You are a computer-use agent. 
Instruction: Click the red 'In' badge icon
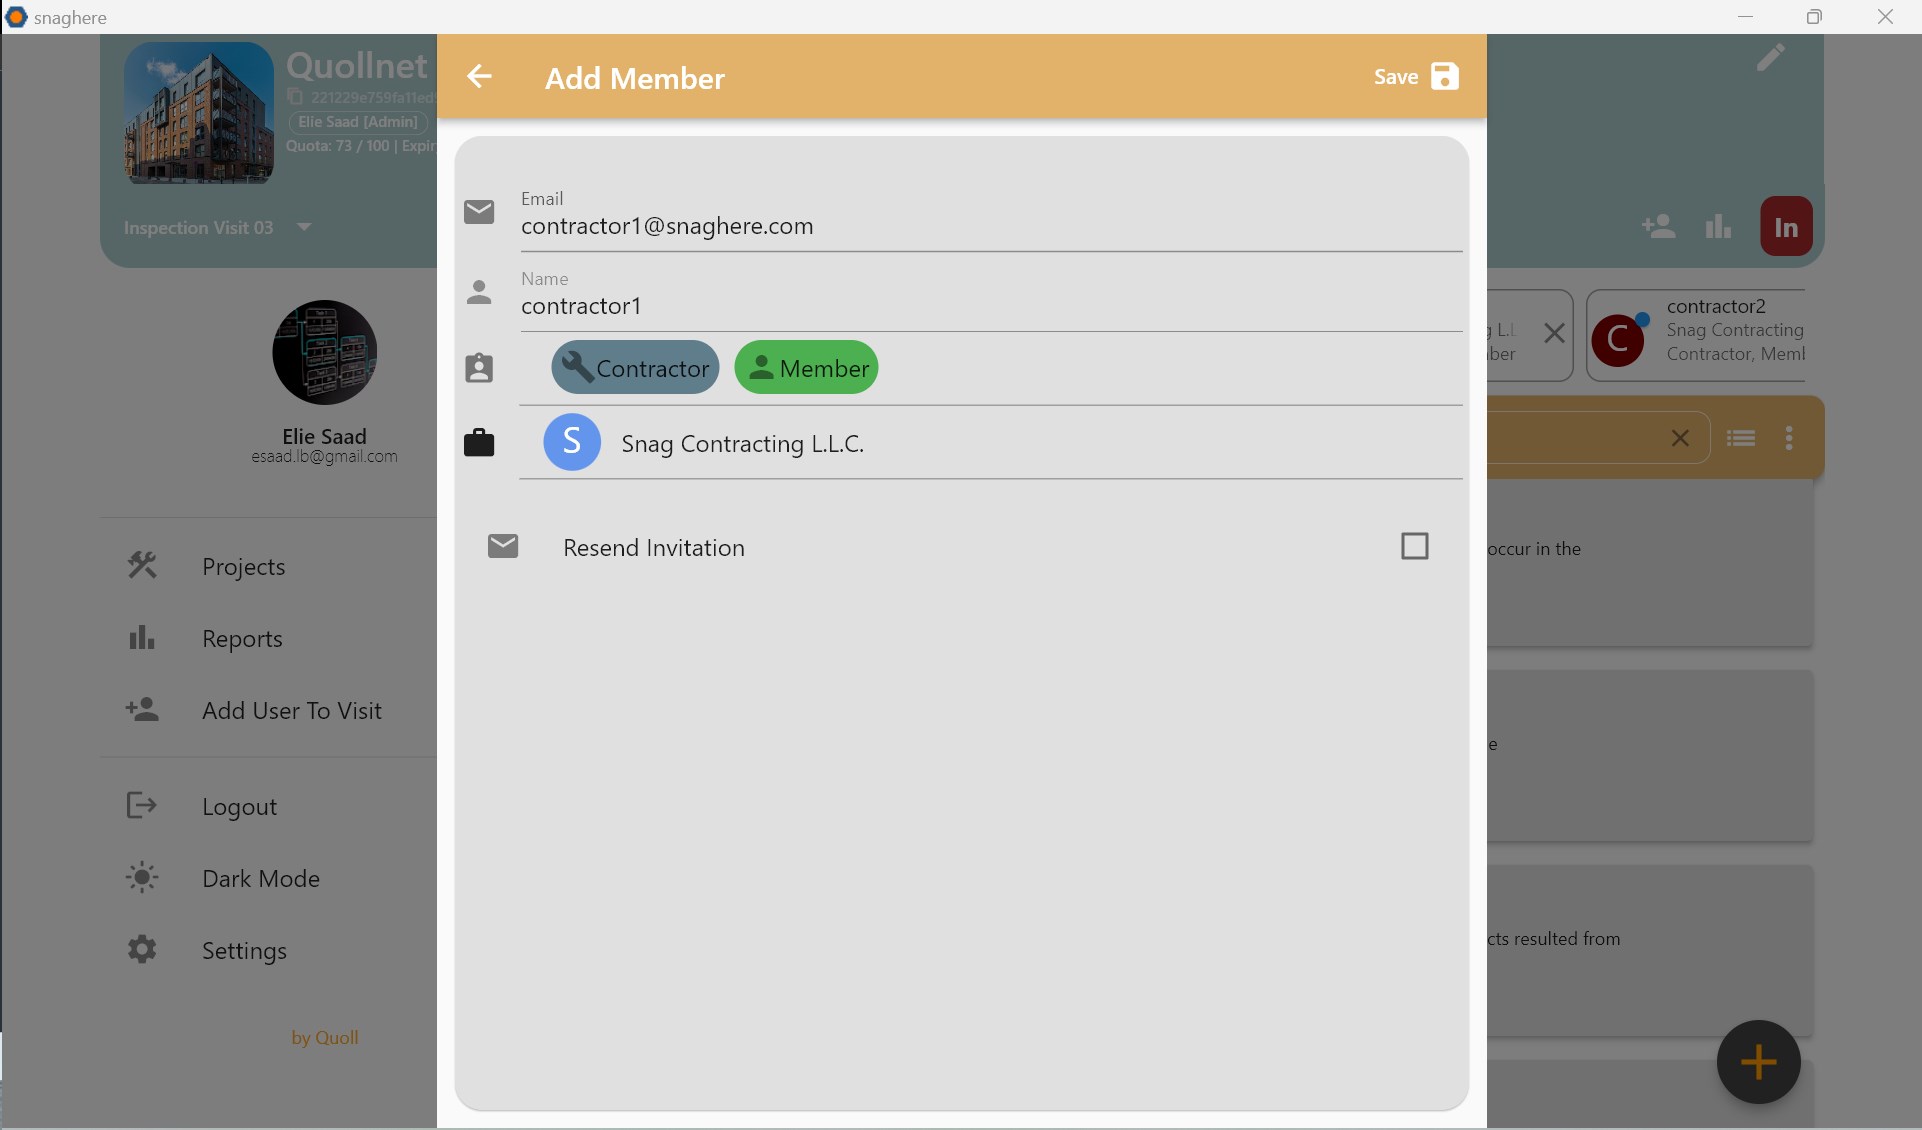coord(1786,227)
